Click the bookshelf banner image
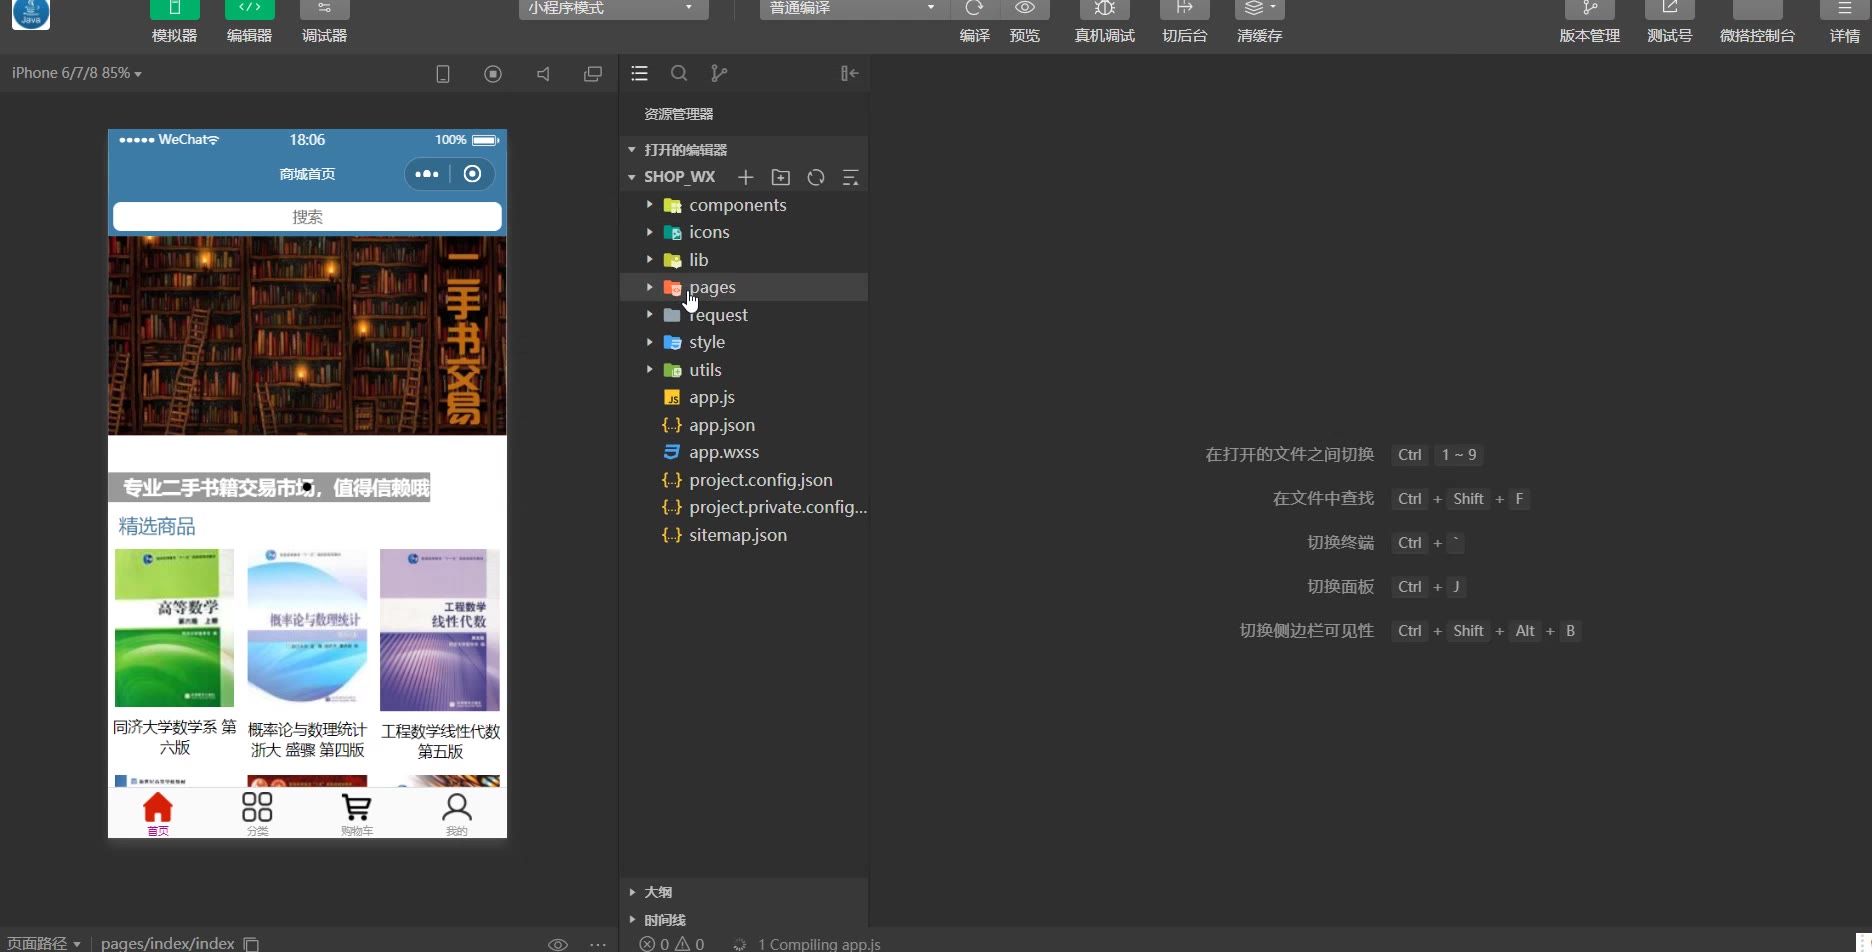 point(307,336)
